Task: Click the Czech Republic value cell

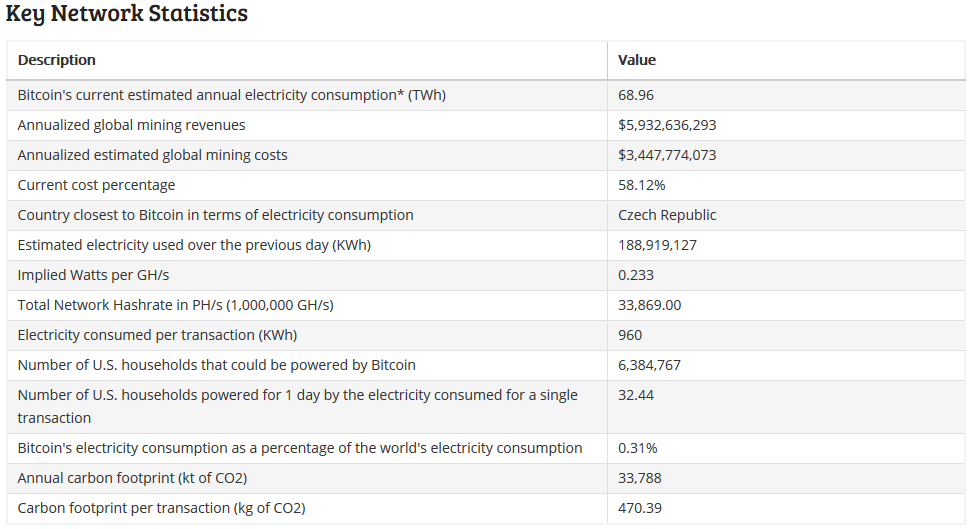Action: [x=667, y=215]
